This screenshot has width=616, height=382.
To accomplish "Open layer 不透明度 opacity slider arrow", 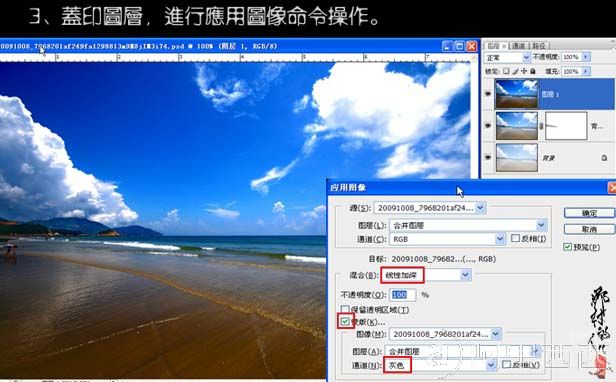I will (586, 57).
